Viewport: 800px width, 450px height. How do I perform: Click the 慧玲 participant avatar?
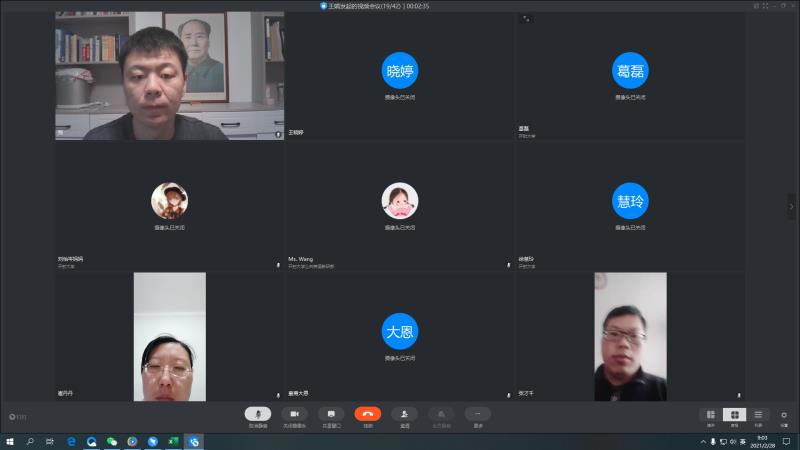(629, 201)
